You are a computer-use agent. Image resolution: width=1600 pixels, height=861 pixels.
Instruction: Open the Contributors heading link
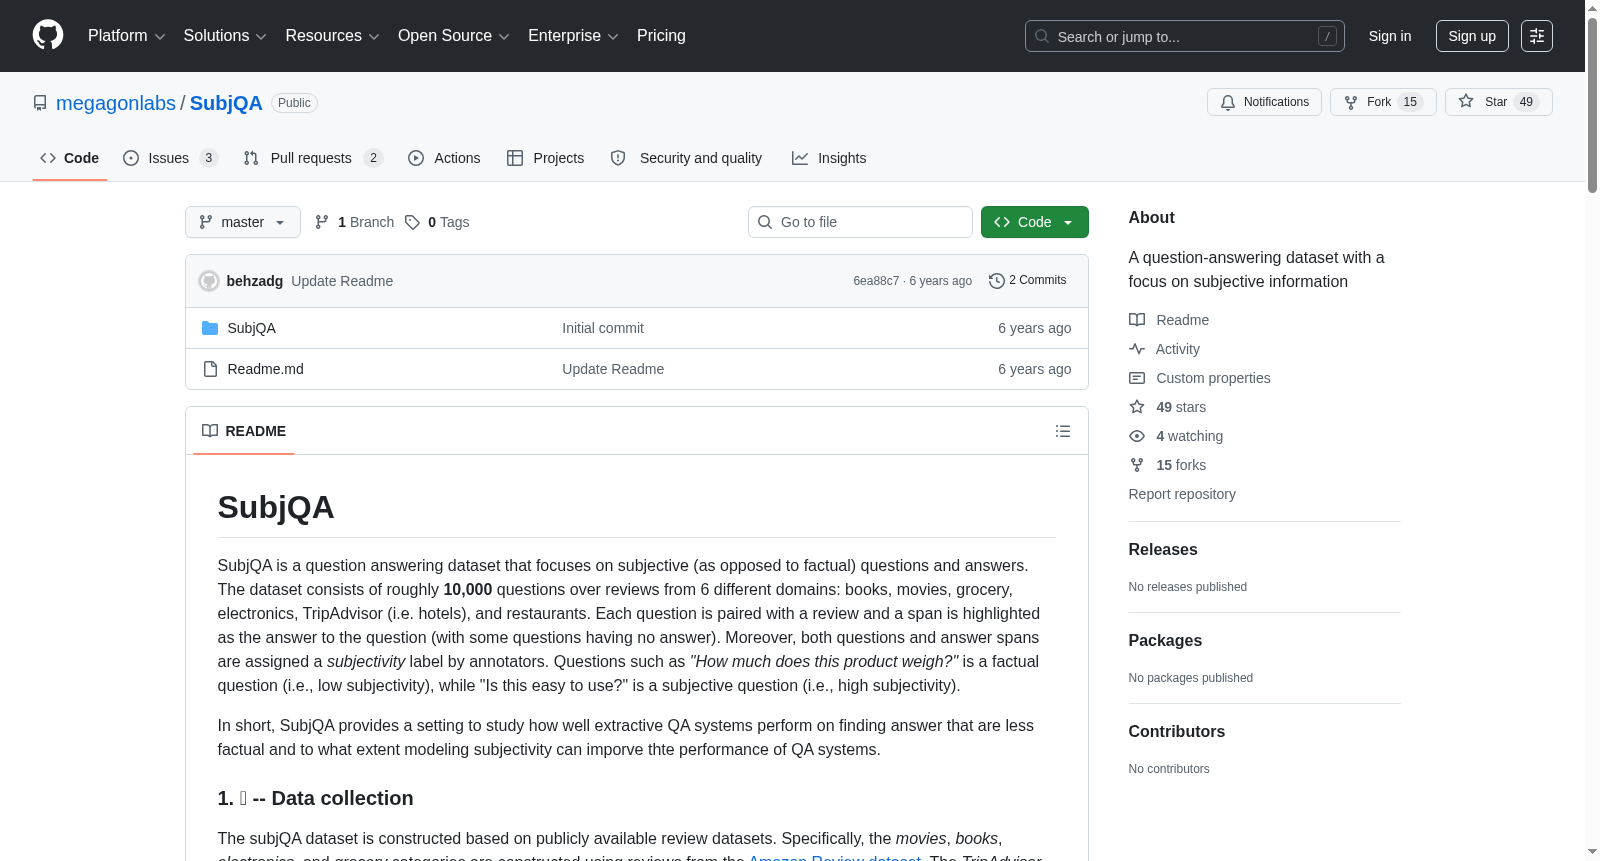[x=1177, y=732]
